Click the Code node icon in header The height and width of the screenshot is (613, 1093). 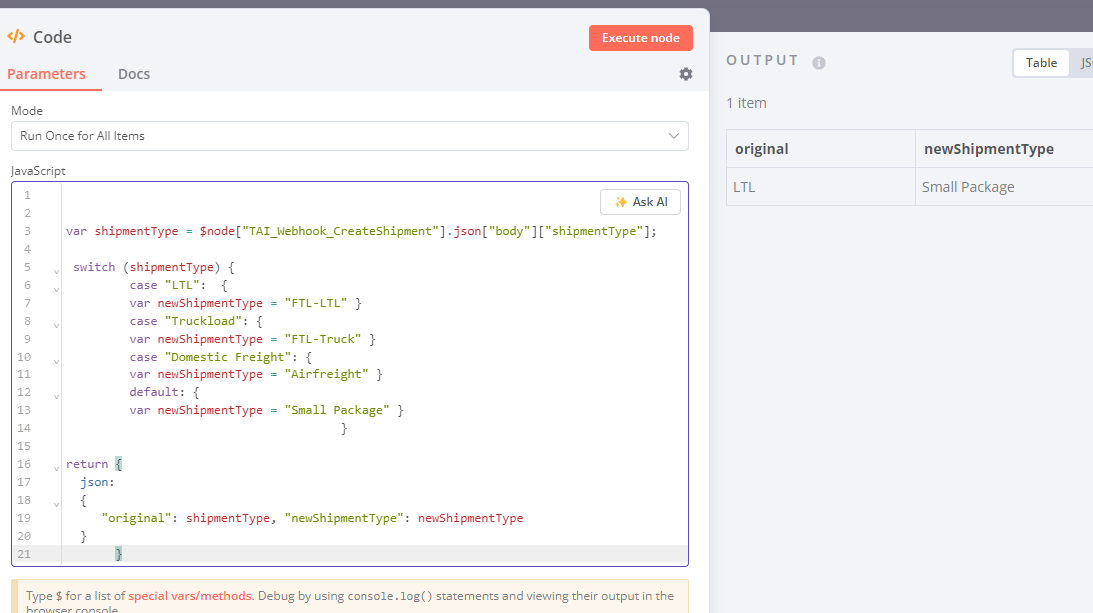16,37
